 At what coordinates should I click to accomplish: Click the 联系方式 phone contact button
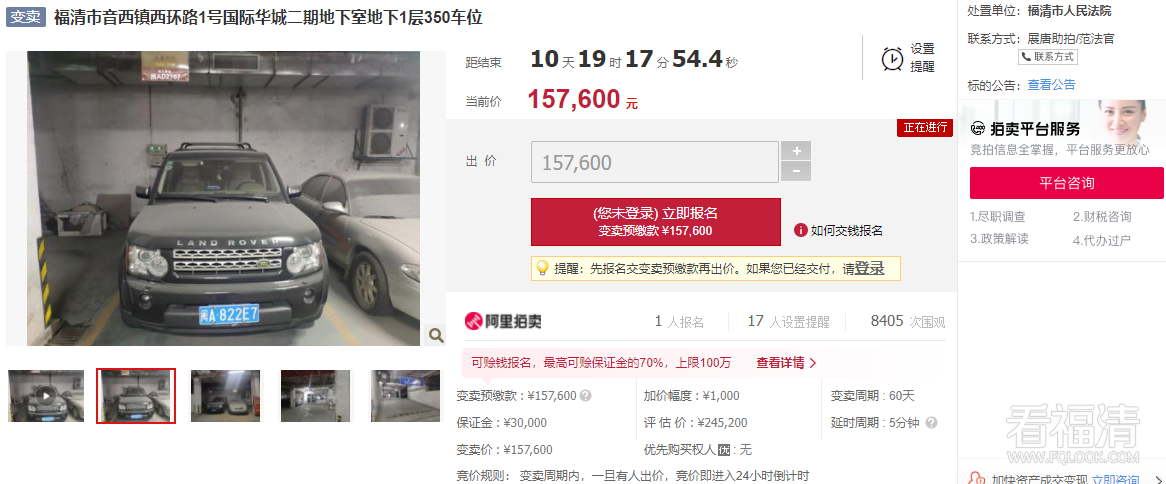tap(1048, 57)
